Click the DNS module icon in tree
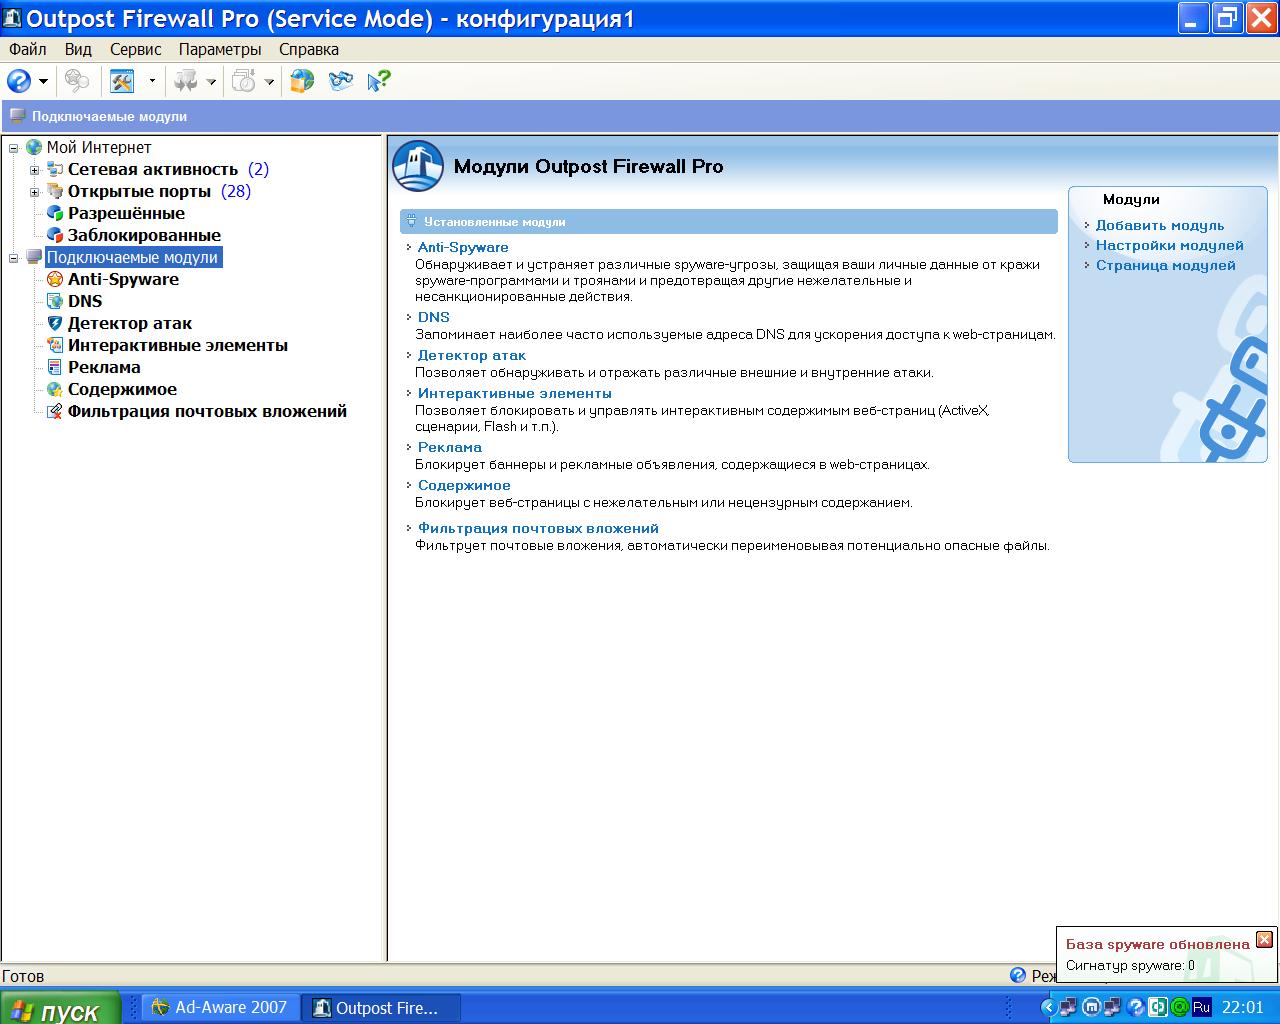 tap(55, 301)
